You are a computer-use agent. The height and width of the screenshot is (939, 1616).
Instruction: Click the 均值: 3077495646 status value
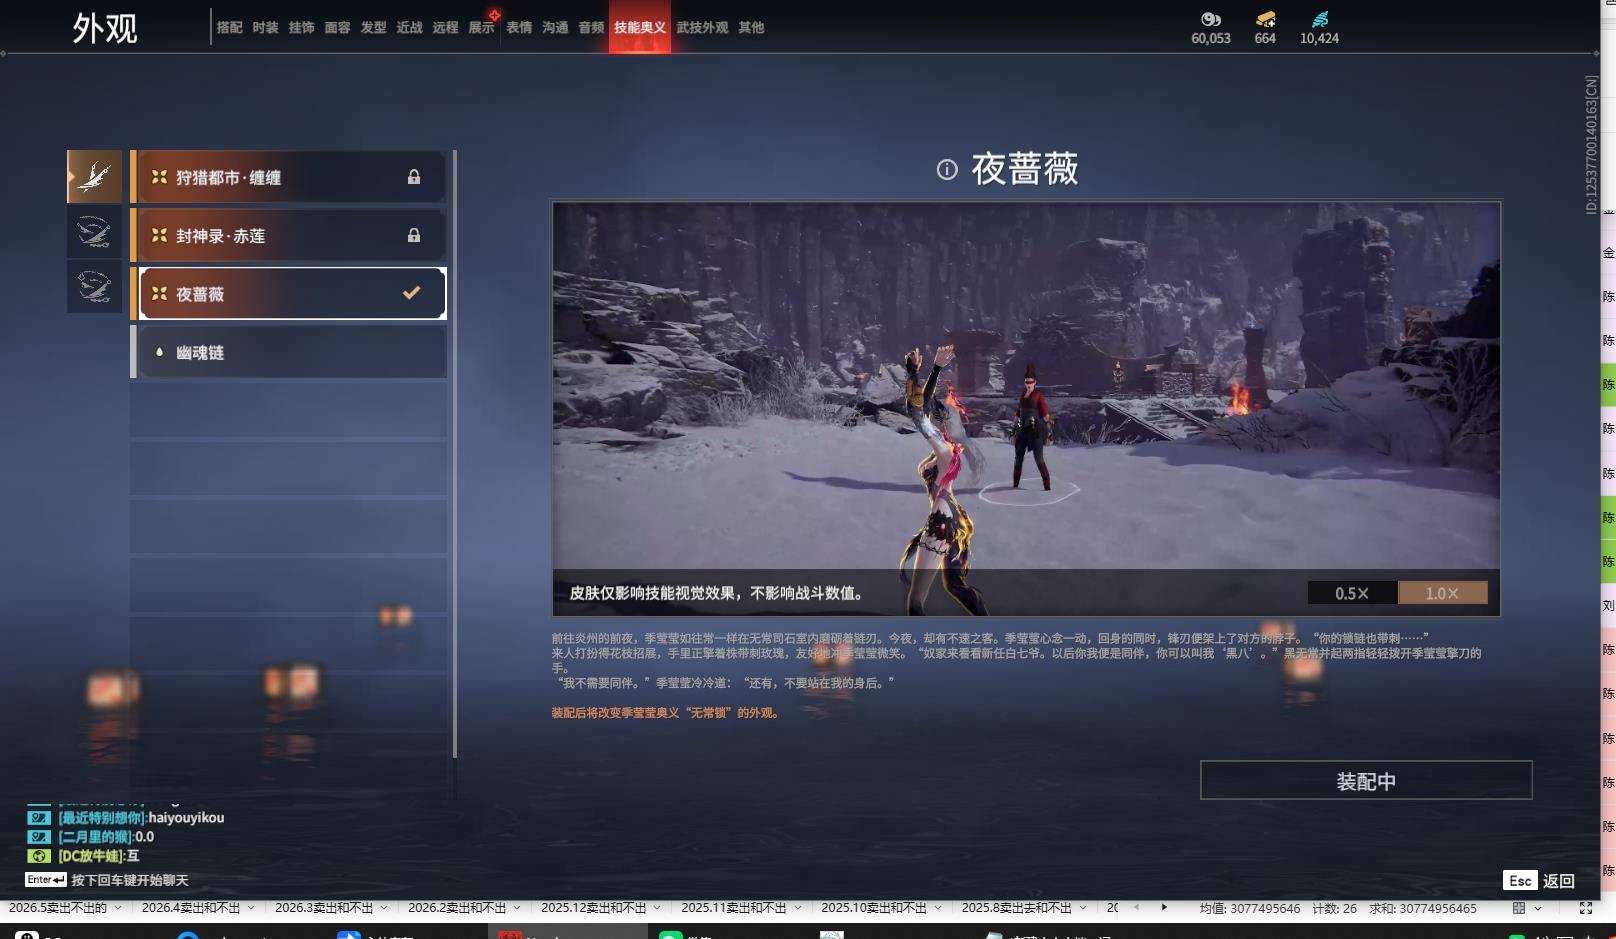point(1250,908)
